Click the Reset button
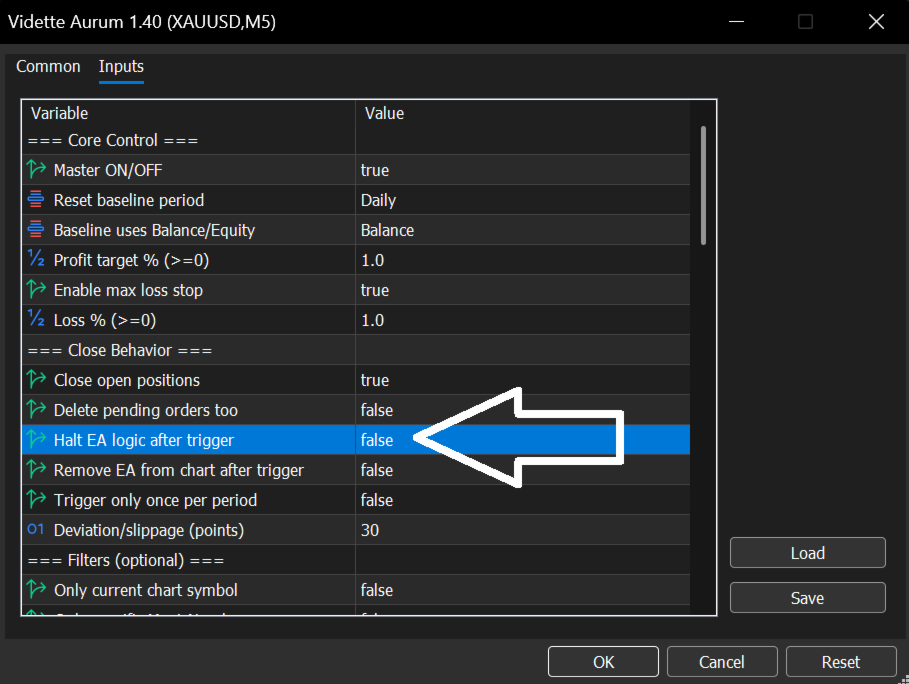This screenshot has width=909, height=684. 841,661
